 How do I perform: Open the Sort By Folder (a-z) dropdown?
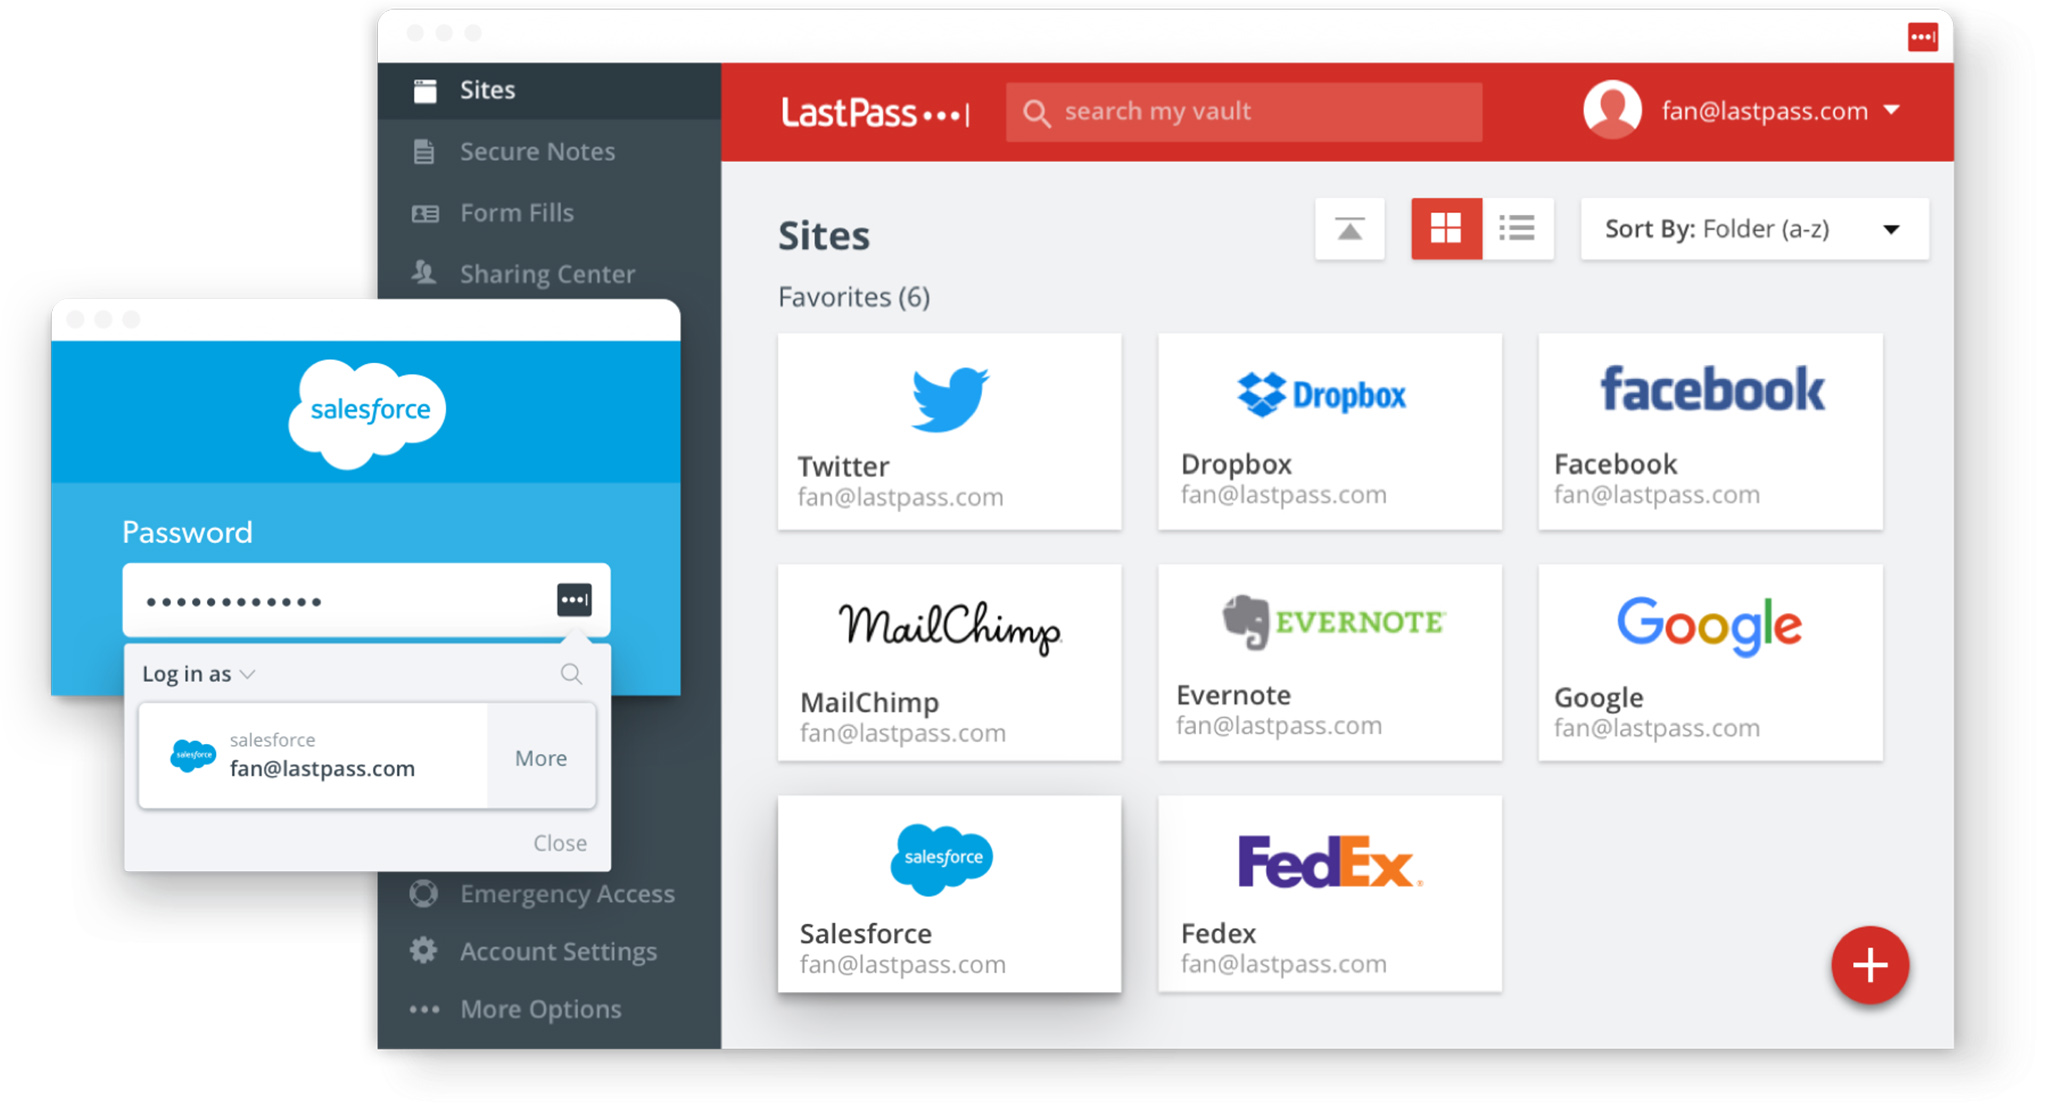pyautogui.click(x=1754, y=229)
